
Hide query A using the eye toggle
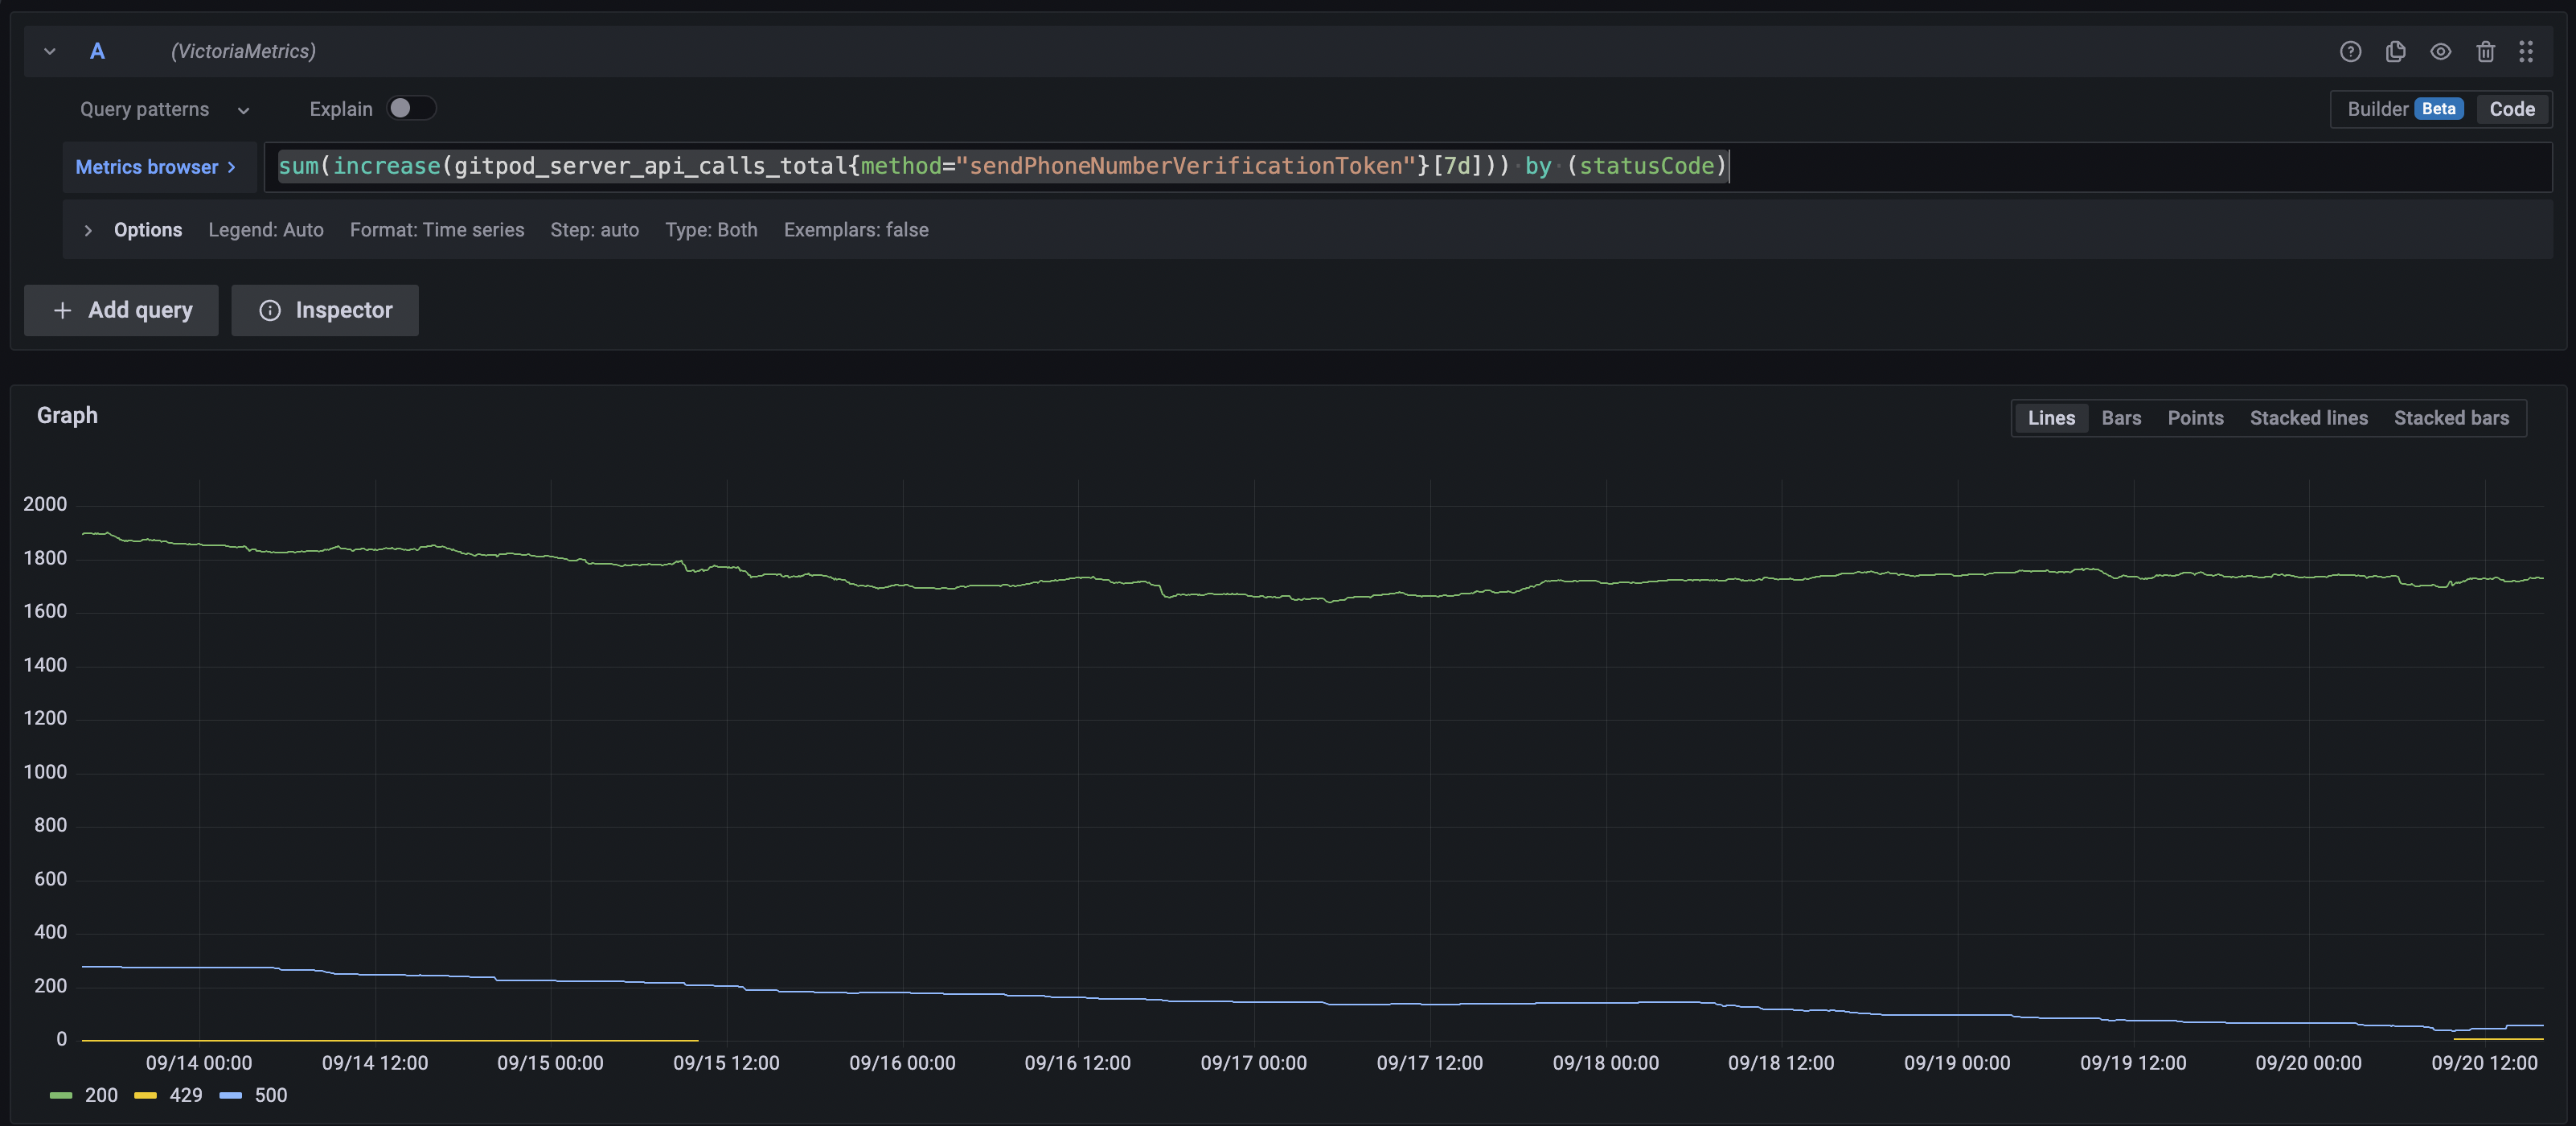2441,51
